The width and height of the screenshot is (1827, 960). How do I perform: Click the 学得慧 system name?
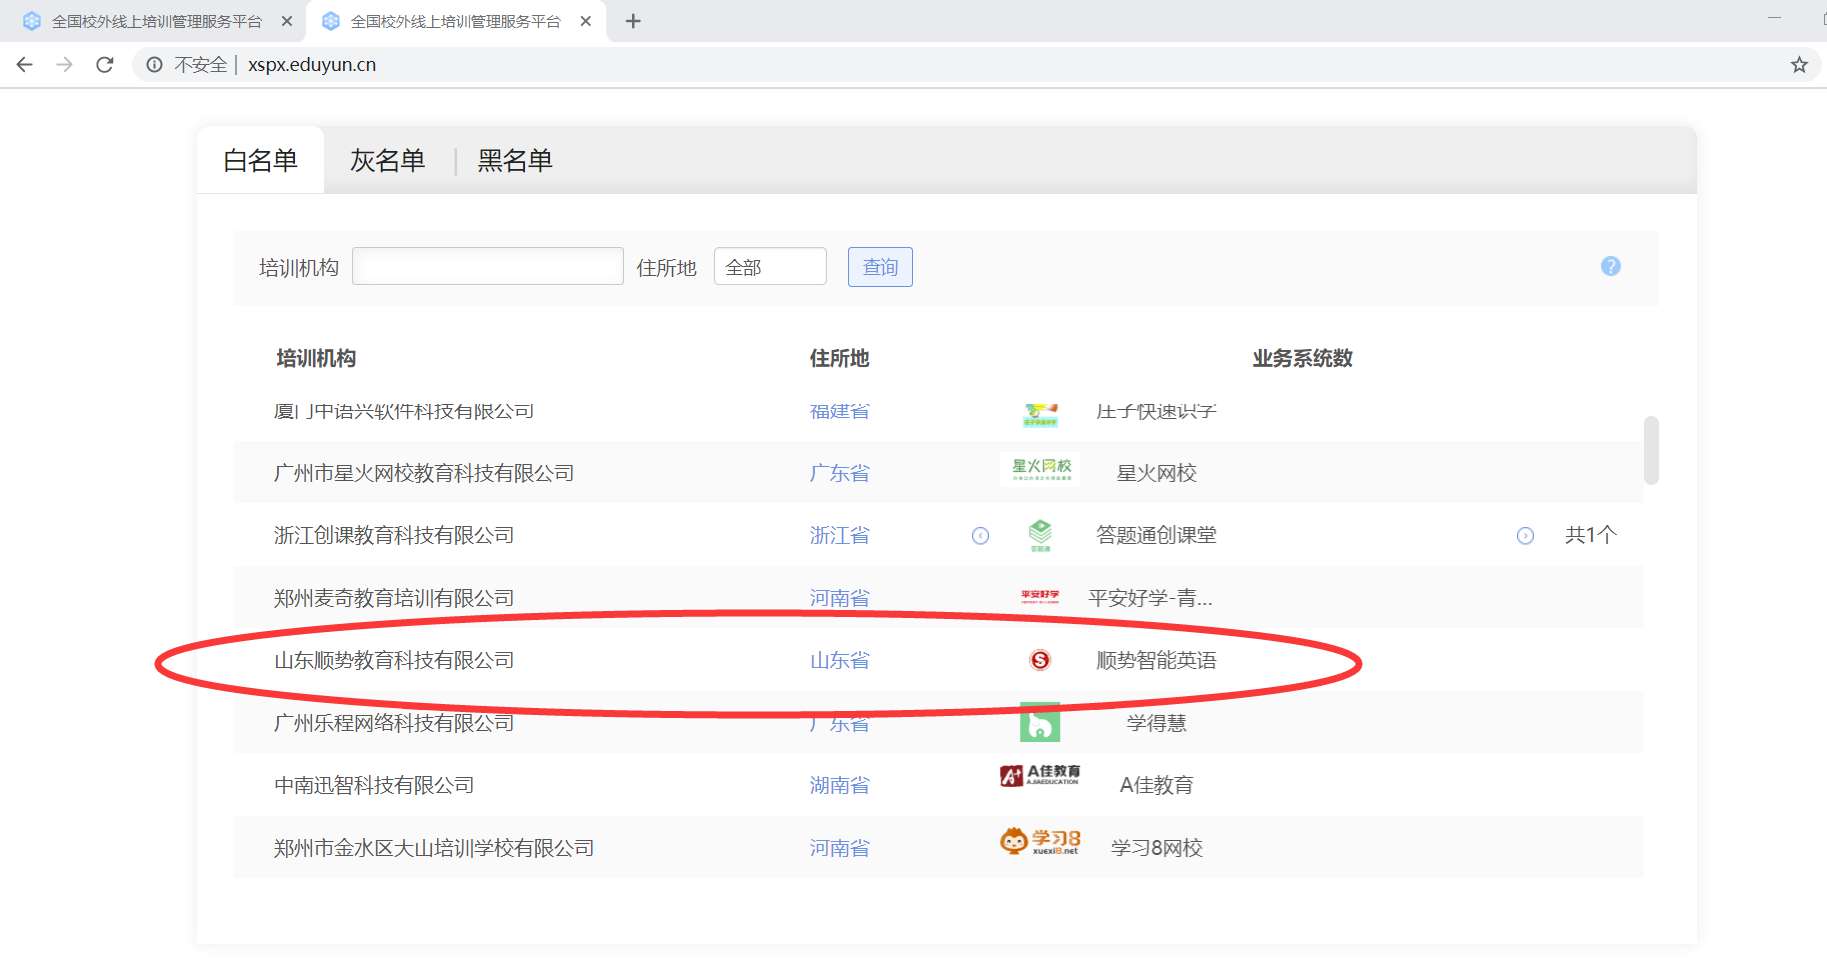(x=1156, y=722)
